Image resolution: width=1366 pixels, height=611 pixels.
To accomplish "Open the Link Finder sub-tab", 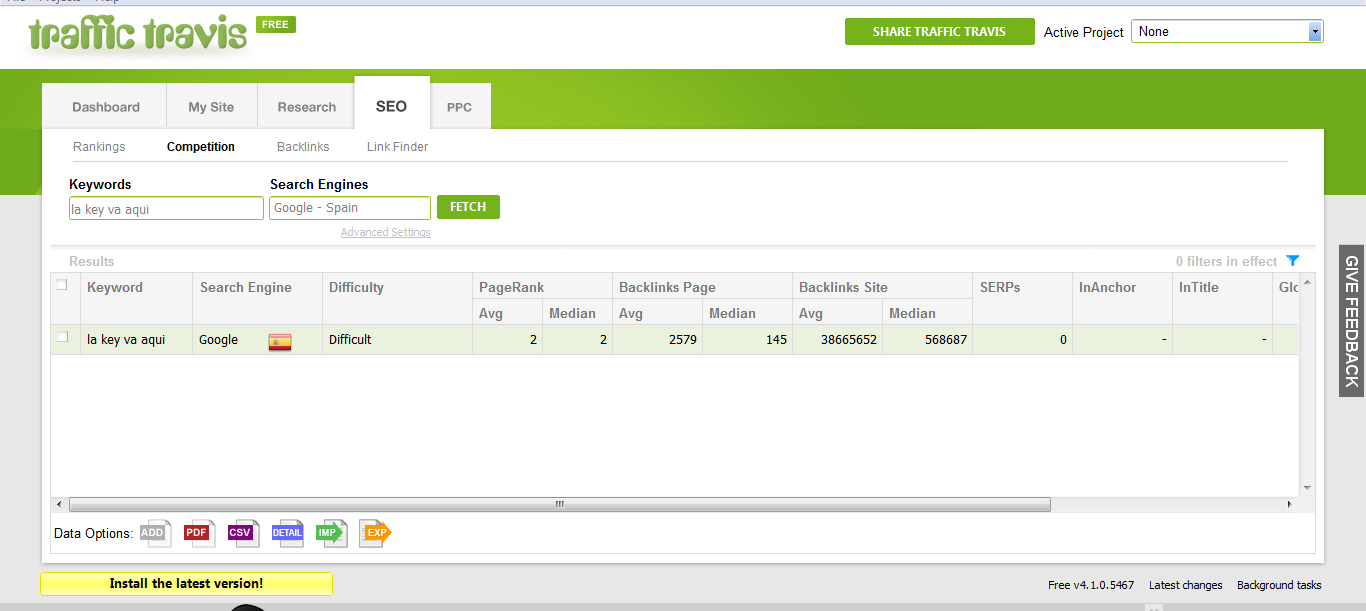I will [397, 147].
